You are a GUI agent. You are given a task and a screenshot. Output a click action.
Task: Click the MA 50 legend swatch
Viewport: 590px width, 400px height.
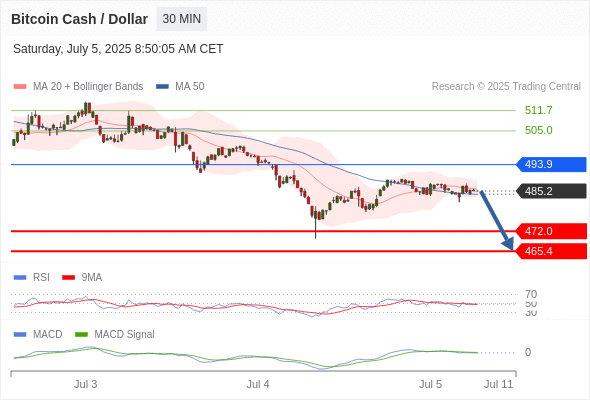162,87
